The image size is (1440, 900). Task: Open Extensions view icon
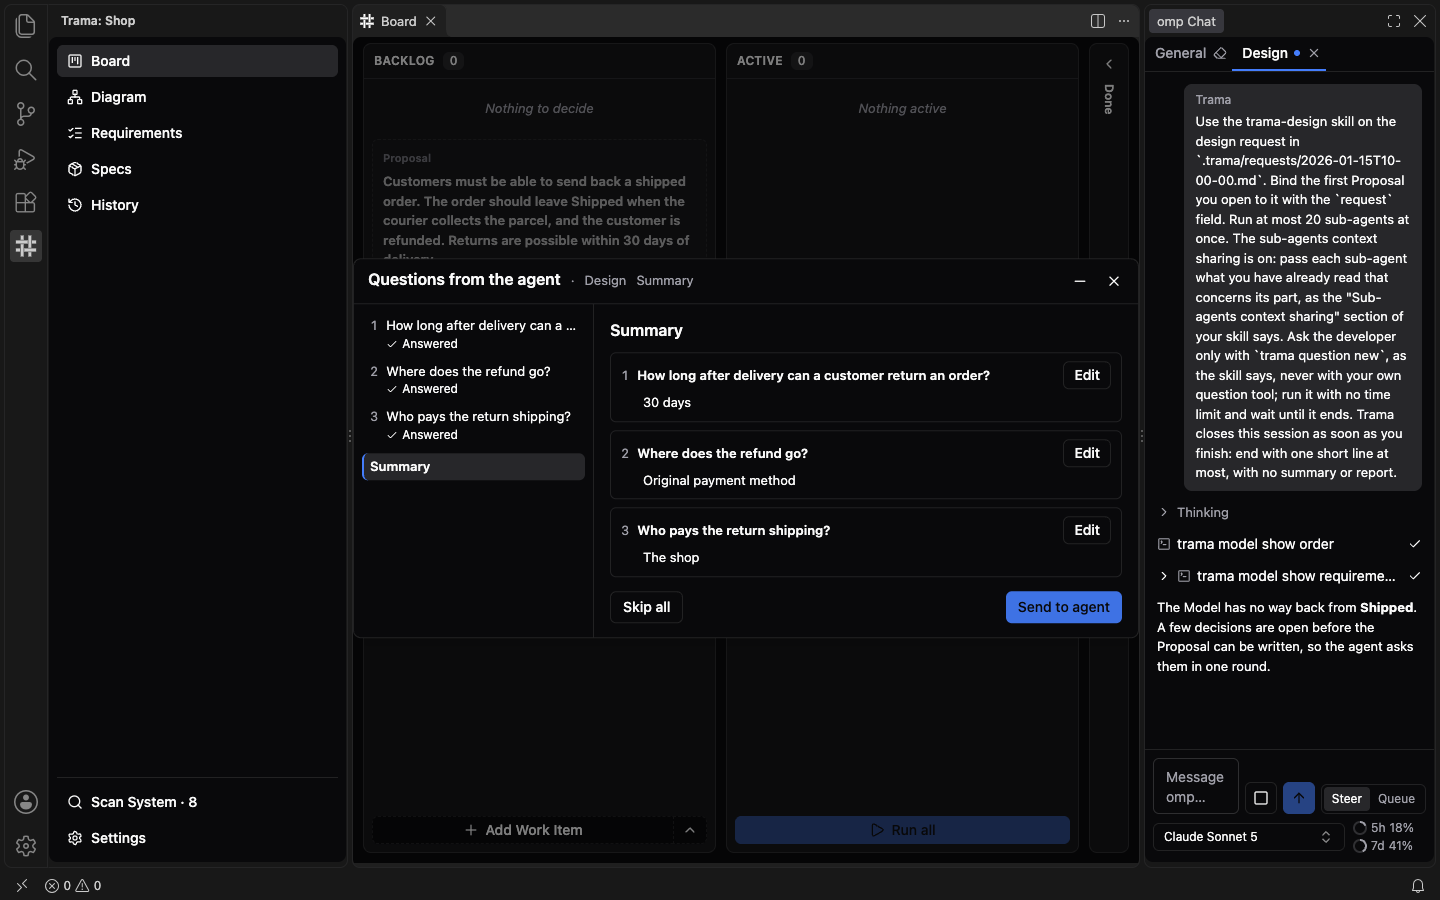[26, 202]
